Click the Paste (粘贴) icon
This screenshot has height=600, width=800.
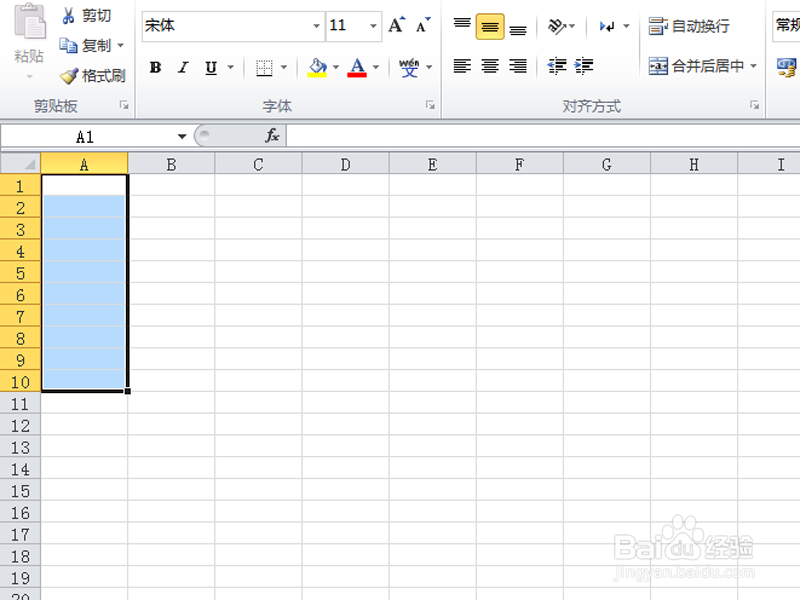click(29, 22)
